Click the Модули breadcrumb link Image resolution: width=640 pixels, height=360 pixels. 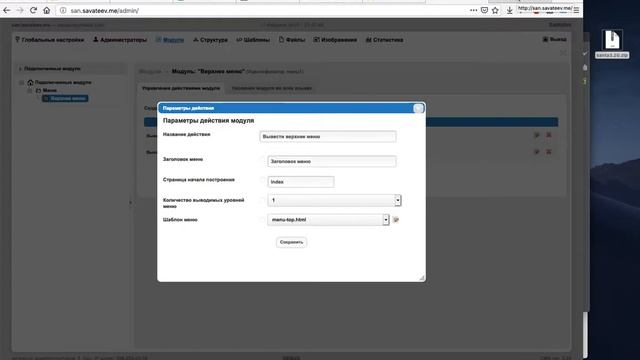click(150, 71)
